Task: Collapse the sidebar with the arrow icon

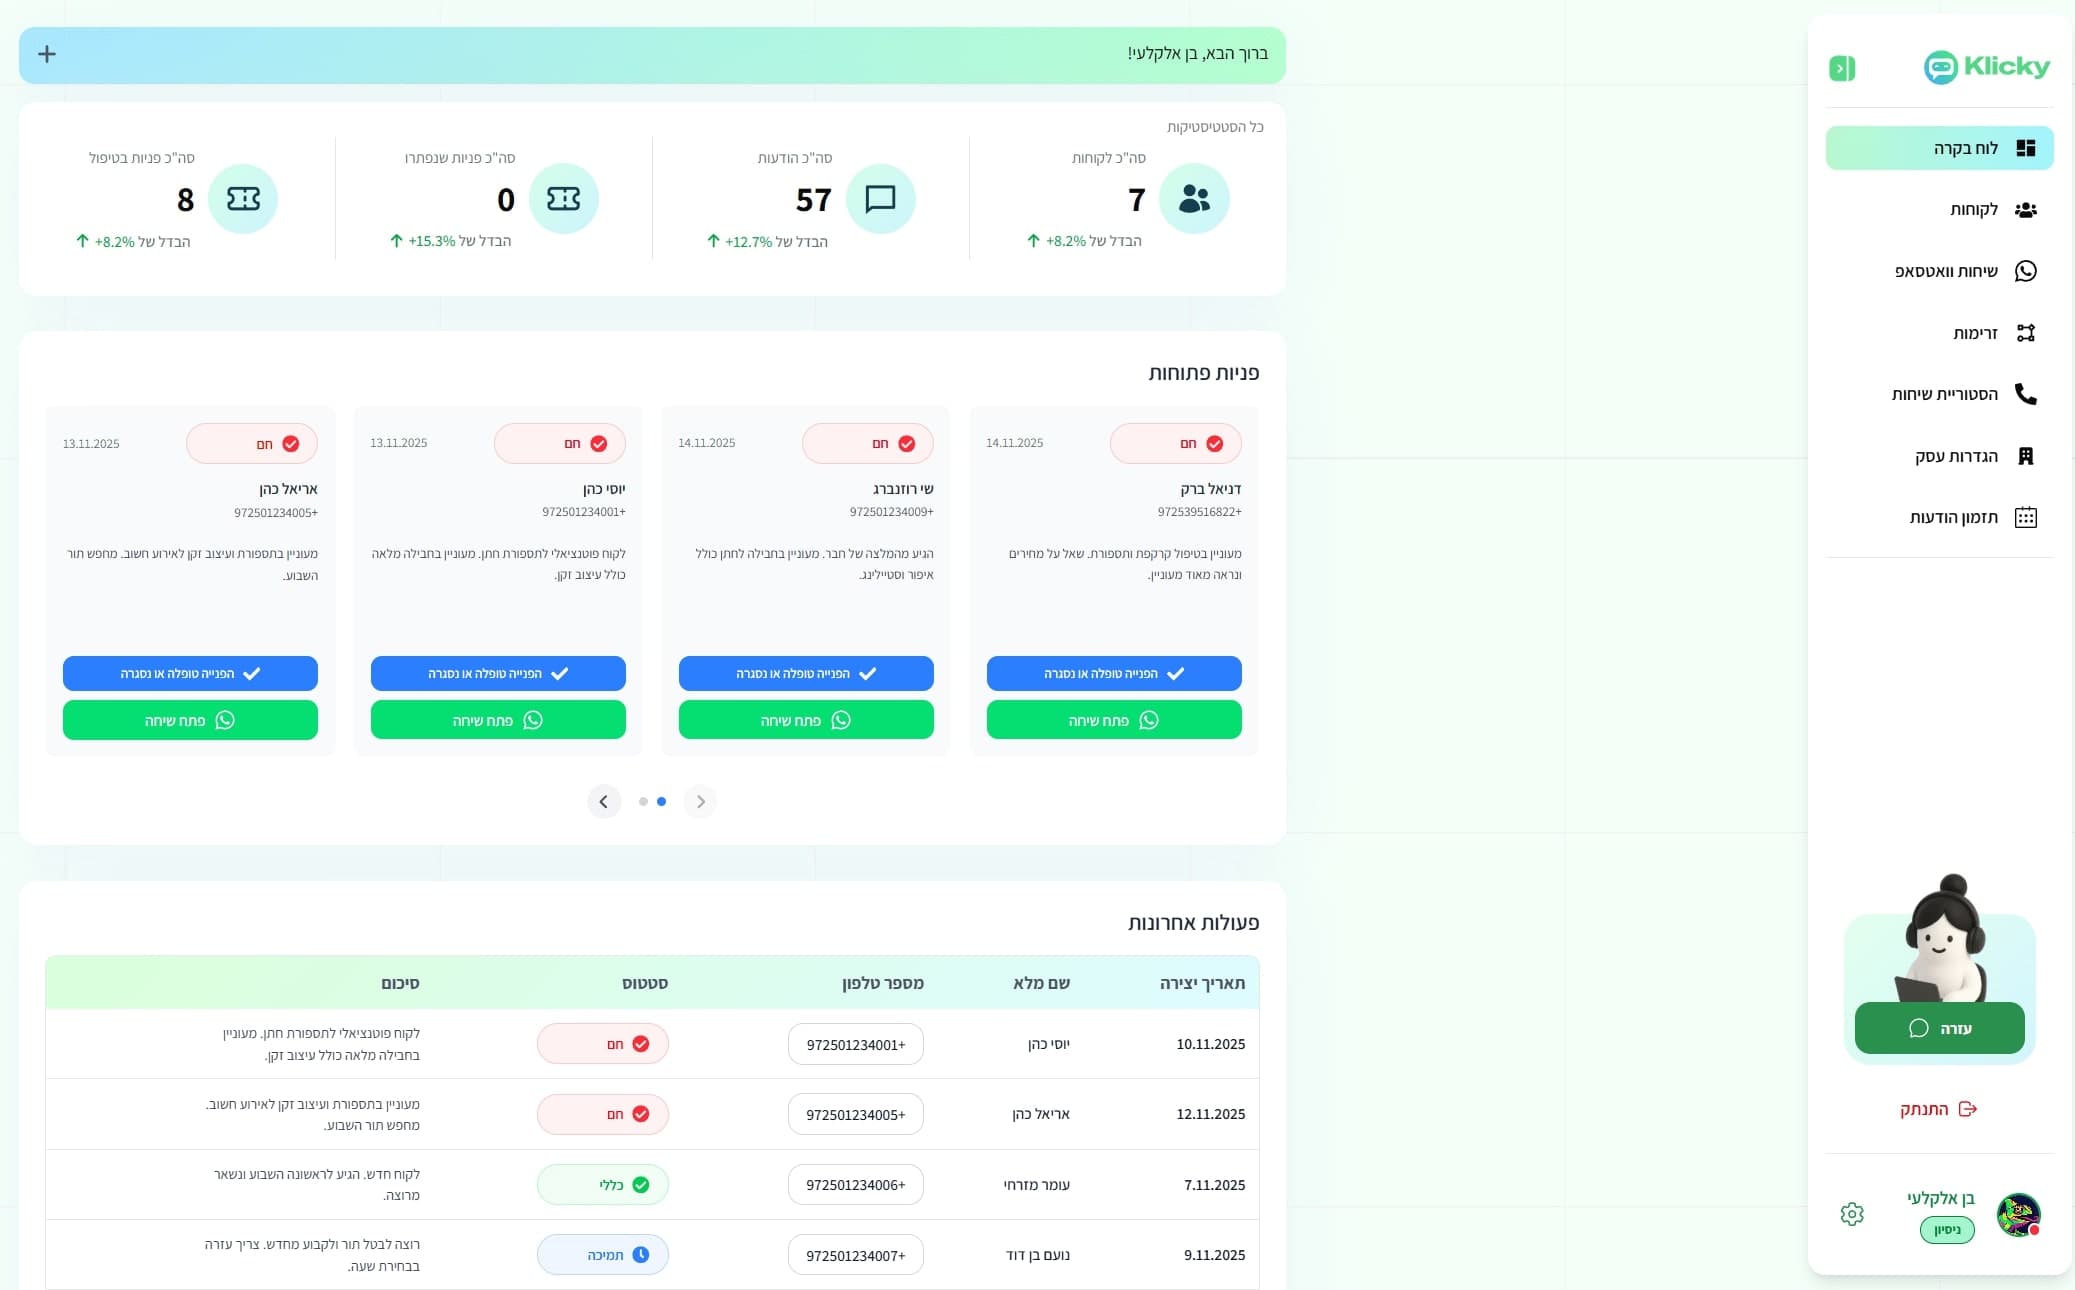Action: point(1843,67)
